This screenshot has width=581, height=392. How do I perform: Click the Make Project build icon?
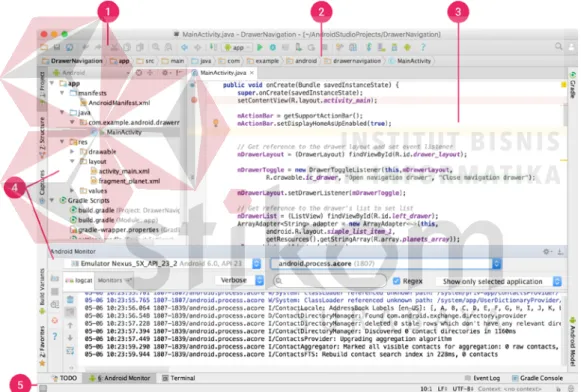coord(214,47)
